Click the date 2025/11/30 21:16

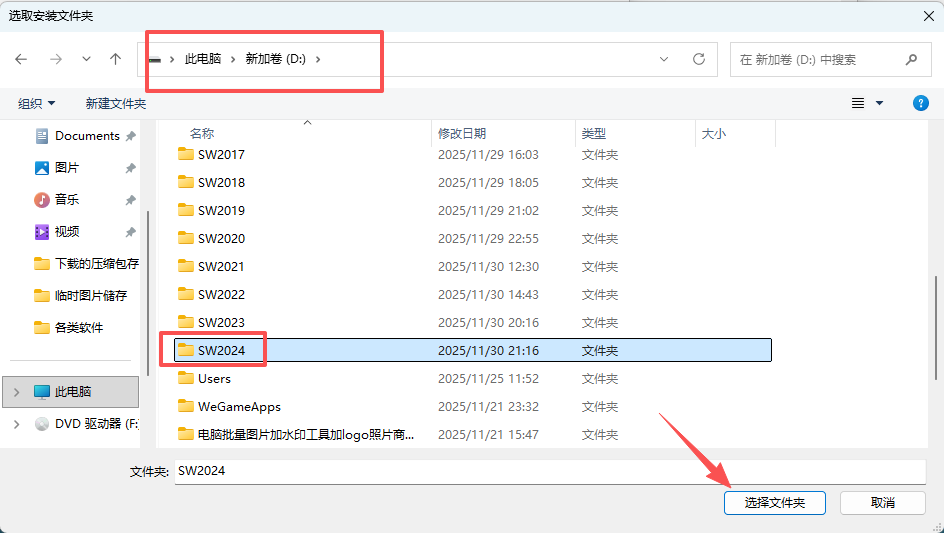pyautogui.click(x=488, y=351)
